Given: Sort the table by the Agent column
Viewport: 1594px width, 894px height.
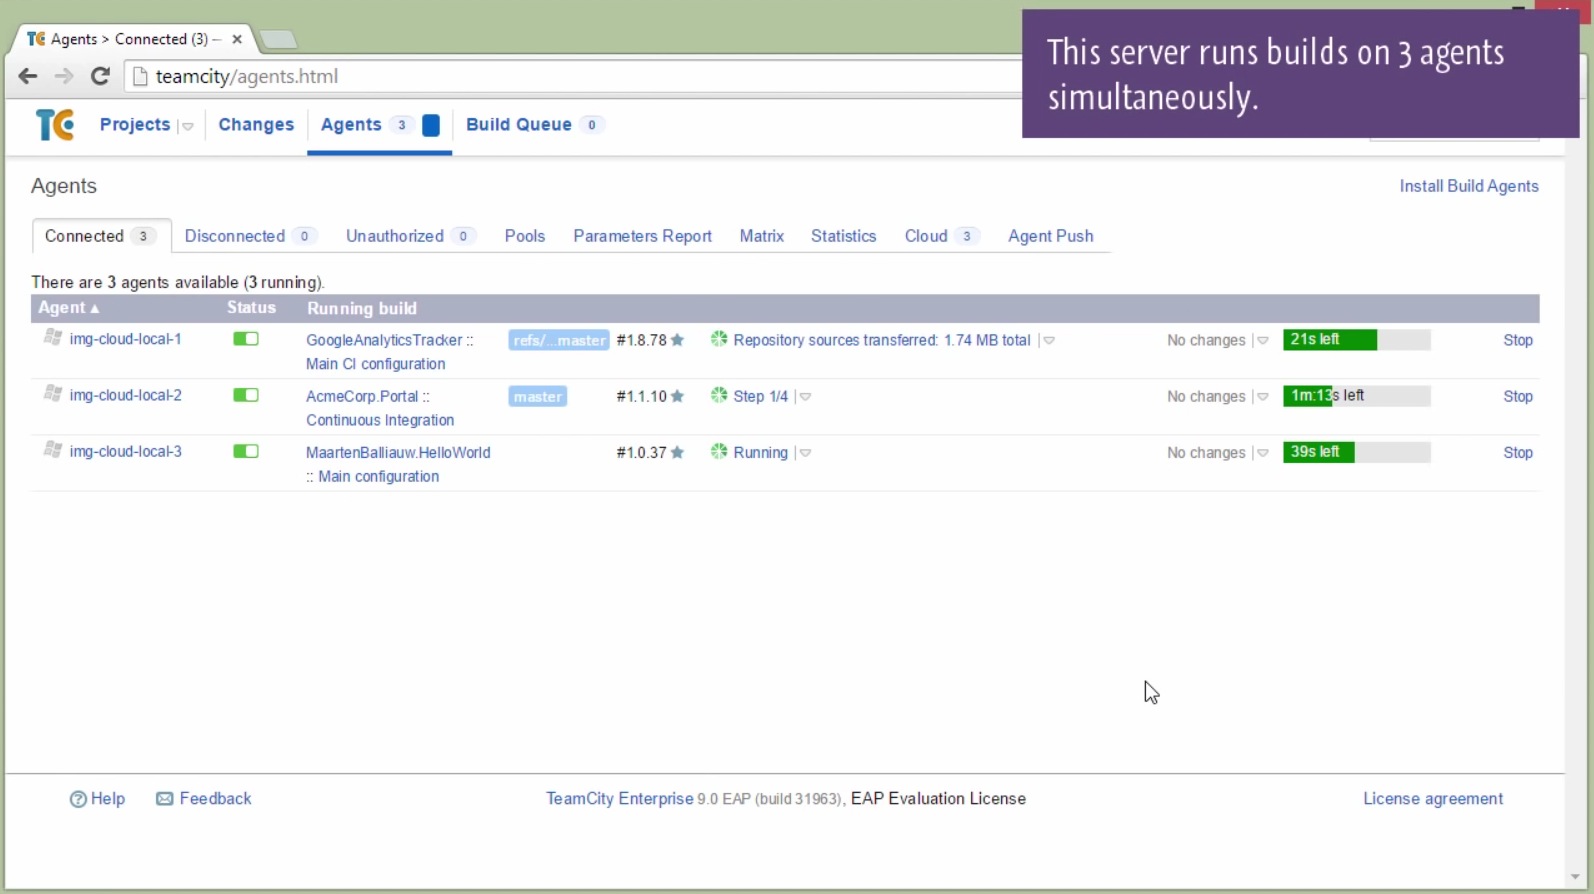Looking at the screenshot, I should click(69, 308).
